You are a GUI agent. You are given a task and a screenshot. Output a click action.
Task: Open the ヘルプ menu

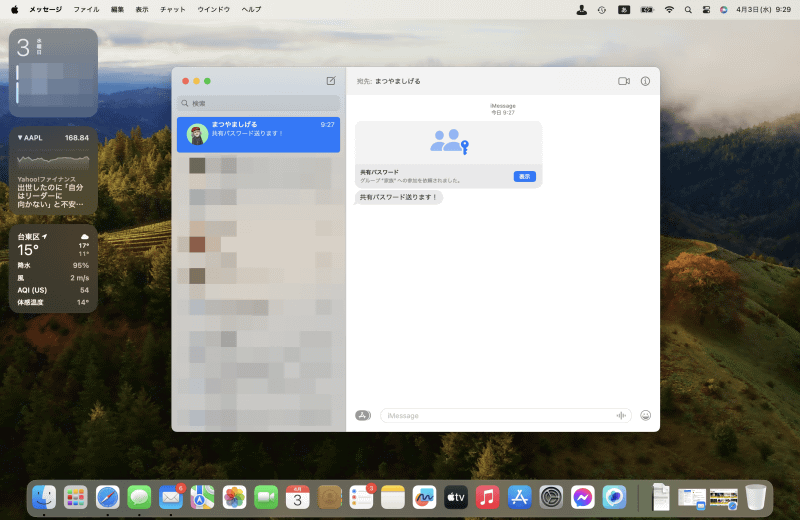click(x=251, y=9)
